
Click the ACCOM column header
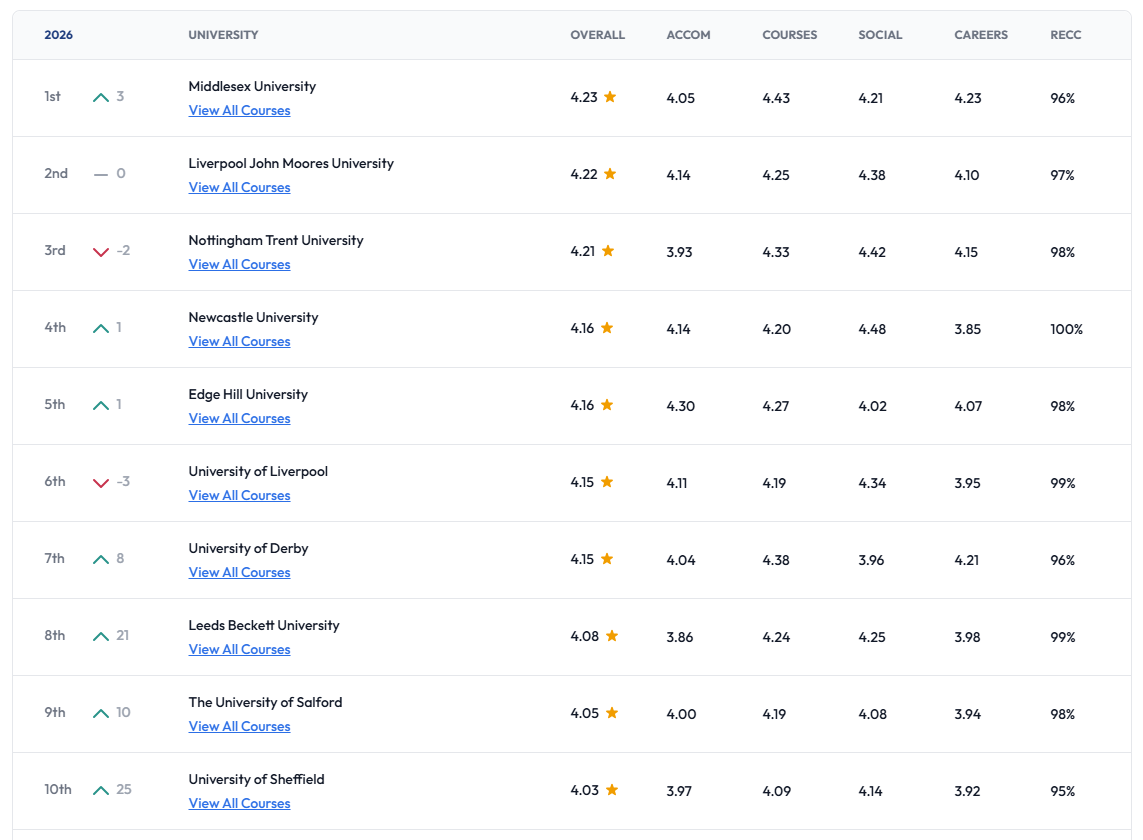coord(688,35)
